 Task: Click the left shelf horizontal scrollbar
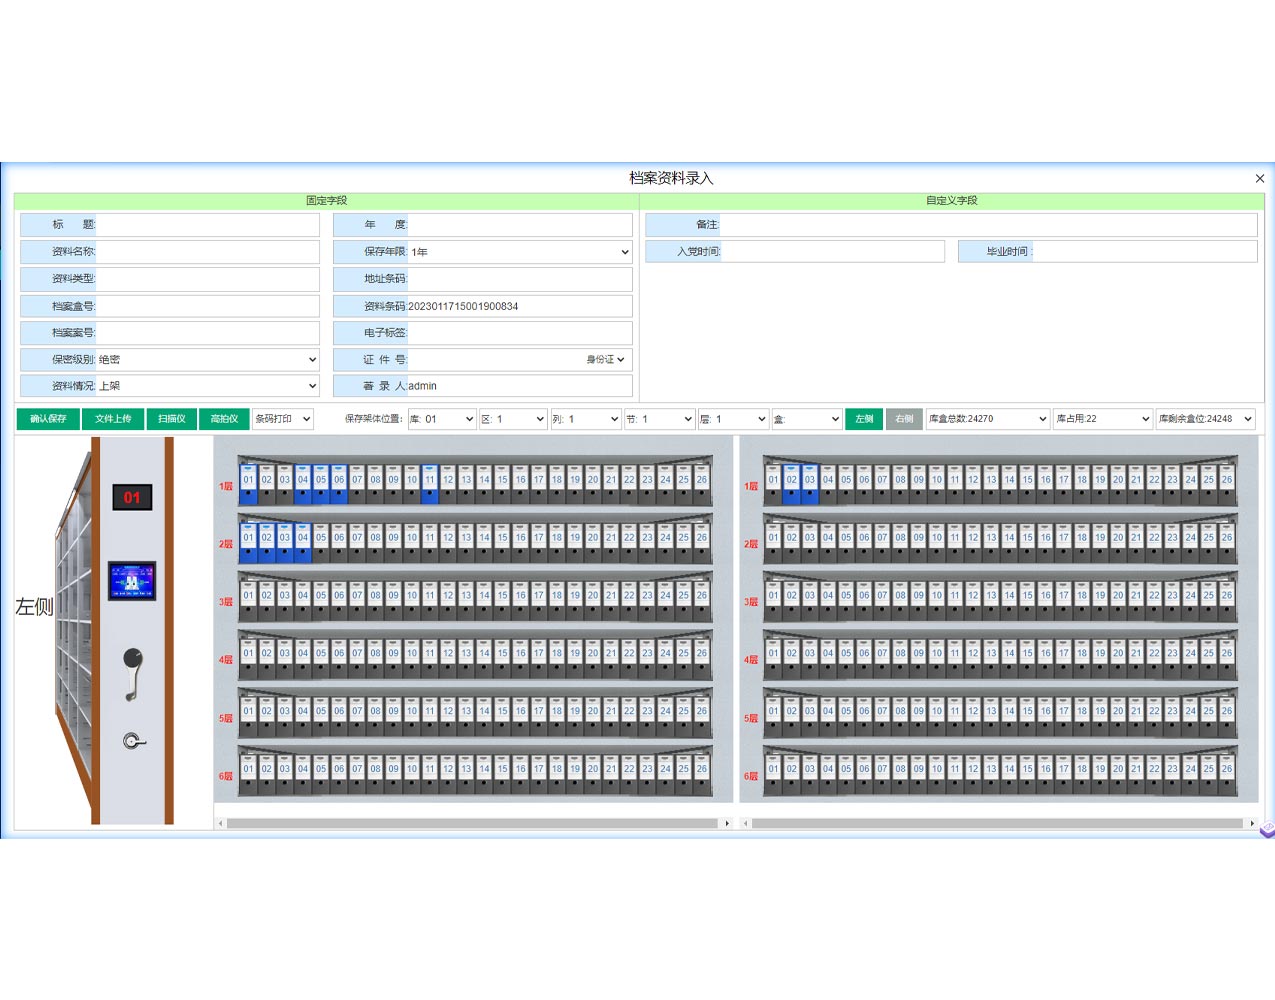474,824
